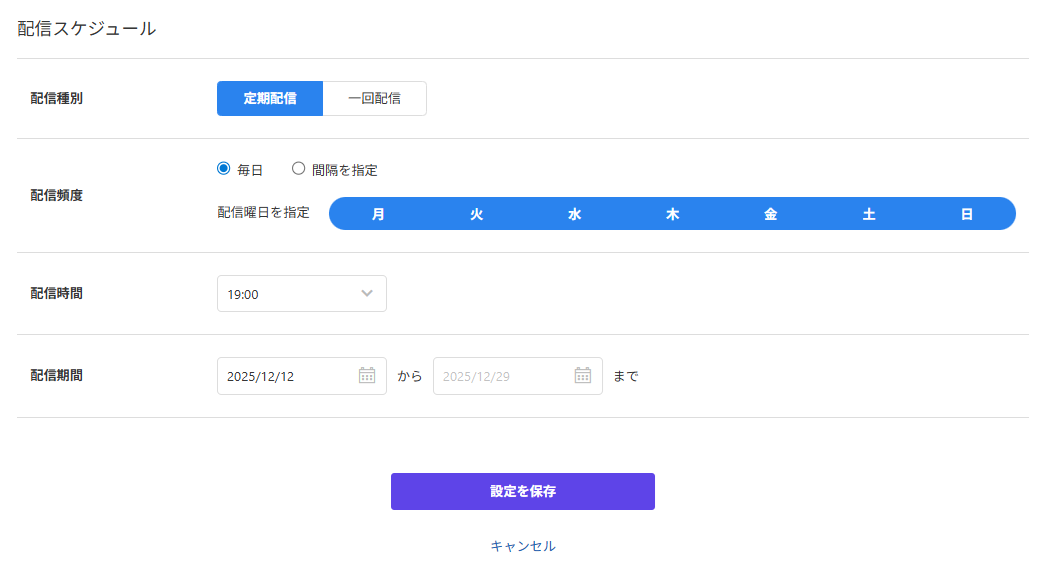Image resolution: width=1049 pixels, height=573 pixels.
Task: Open the 19:00 delivery time dropdown
Action: click(x=290, y=294)
